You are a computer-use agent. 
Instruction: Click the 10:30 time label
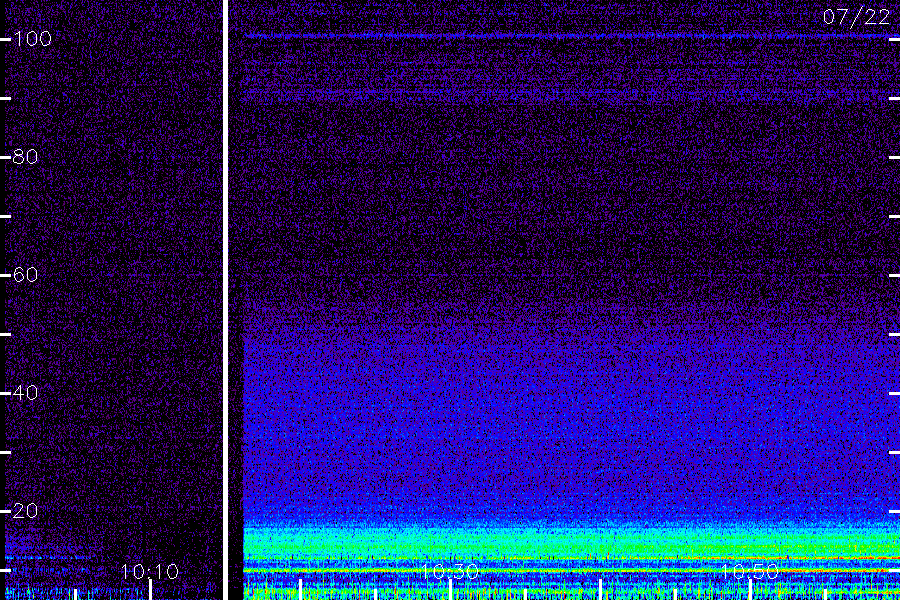[450, 571]
